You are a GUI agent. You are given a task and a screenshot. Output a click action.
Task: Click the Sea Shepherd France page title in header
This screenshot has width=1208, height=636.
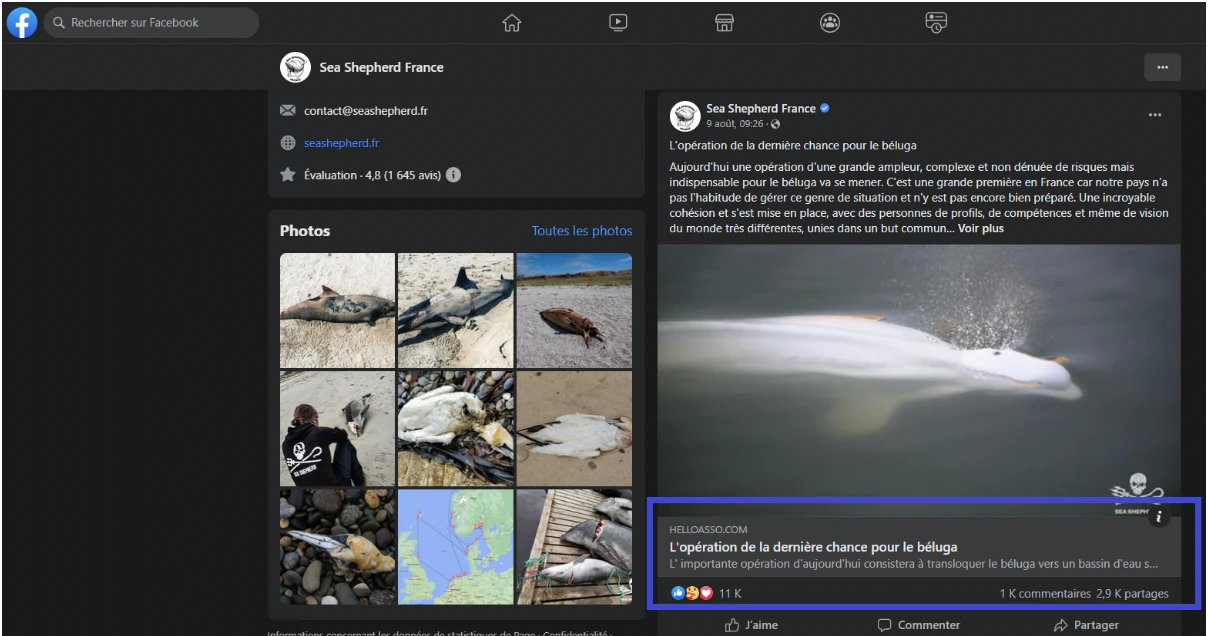coord(382,67)
